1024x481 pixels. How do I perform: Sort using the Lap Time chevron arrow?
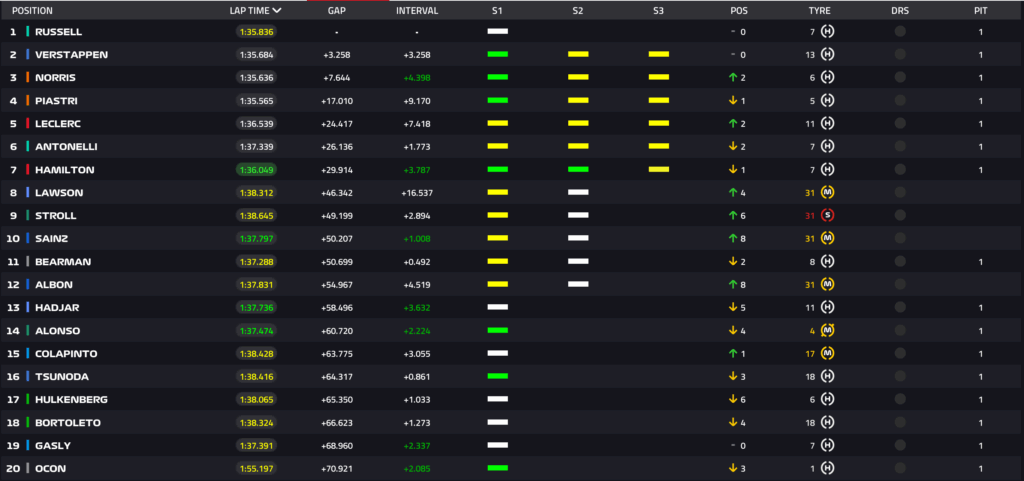coord(277,10)
